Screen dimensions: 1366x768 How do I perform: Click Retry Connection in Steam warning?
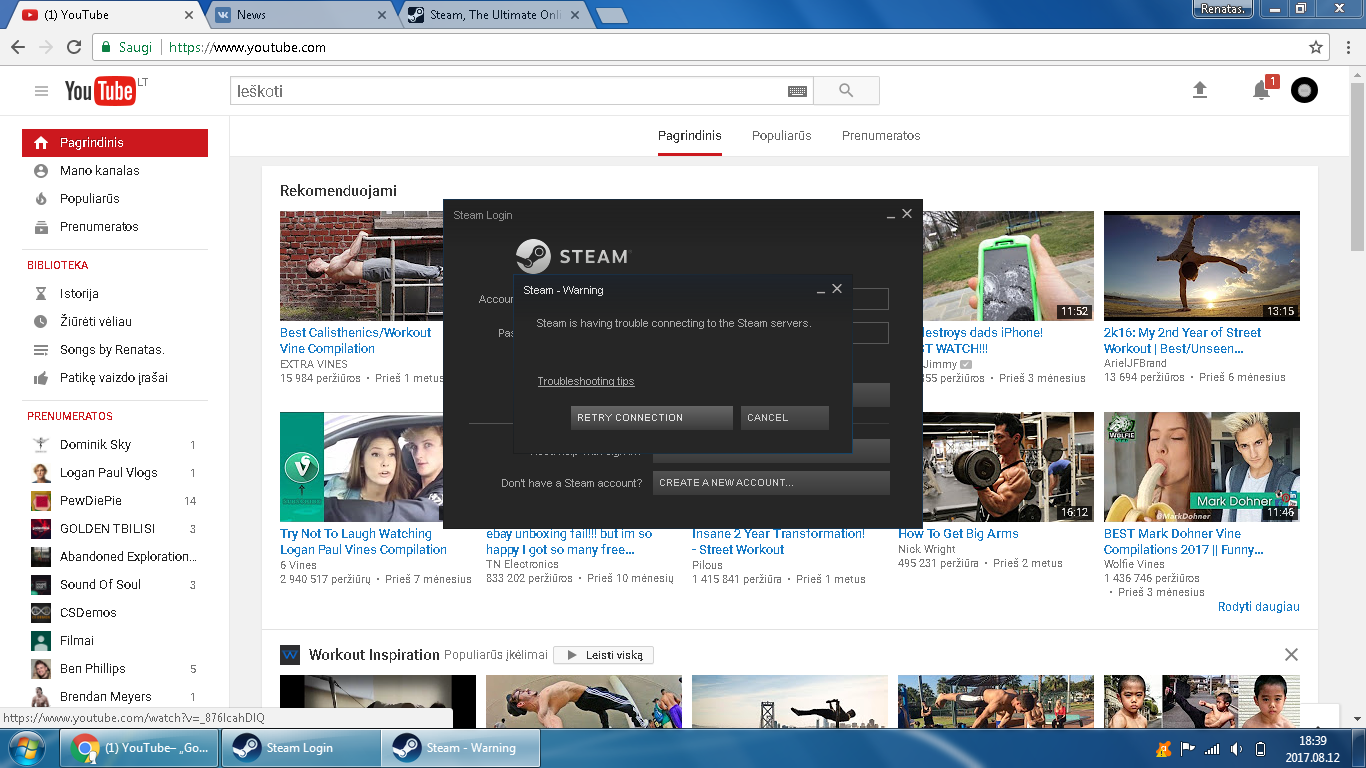tap(651, 418)
